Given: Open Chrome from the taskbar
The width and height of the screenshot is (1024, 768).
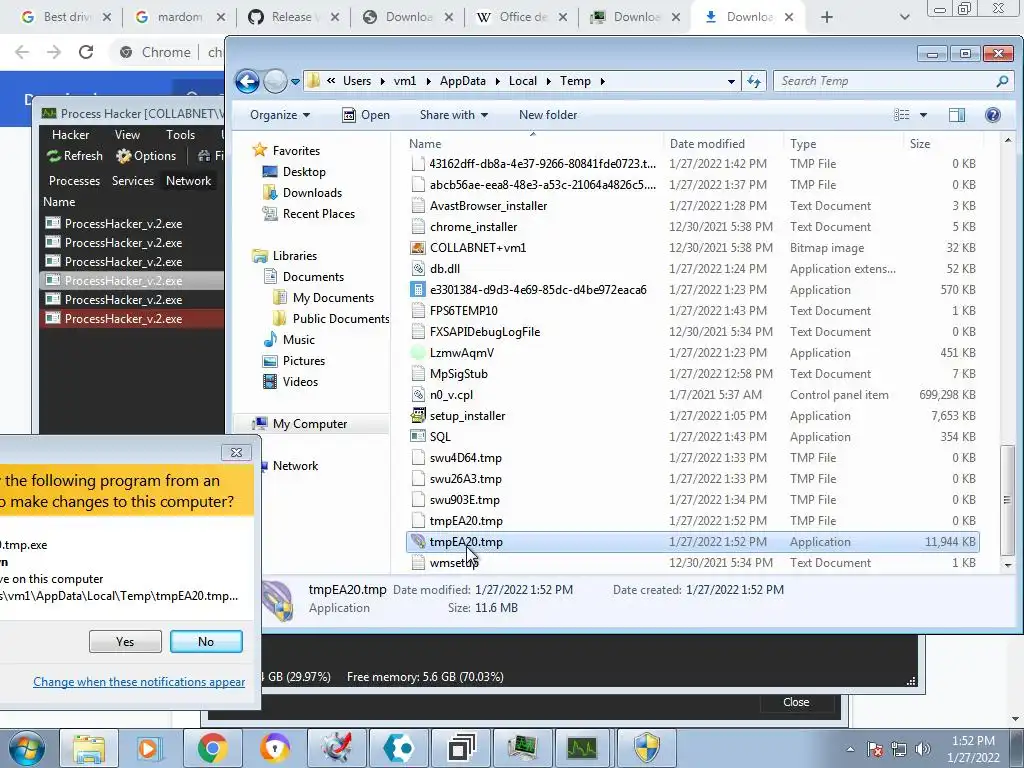Looking at the screenshot, I should coord(212,748).
